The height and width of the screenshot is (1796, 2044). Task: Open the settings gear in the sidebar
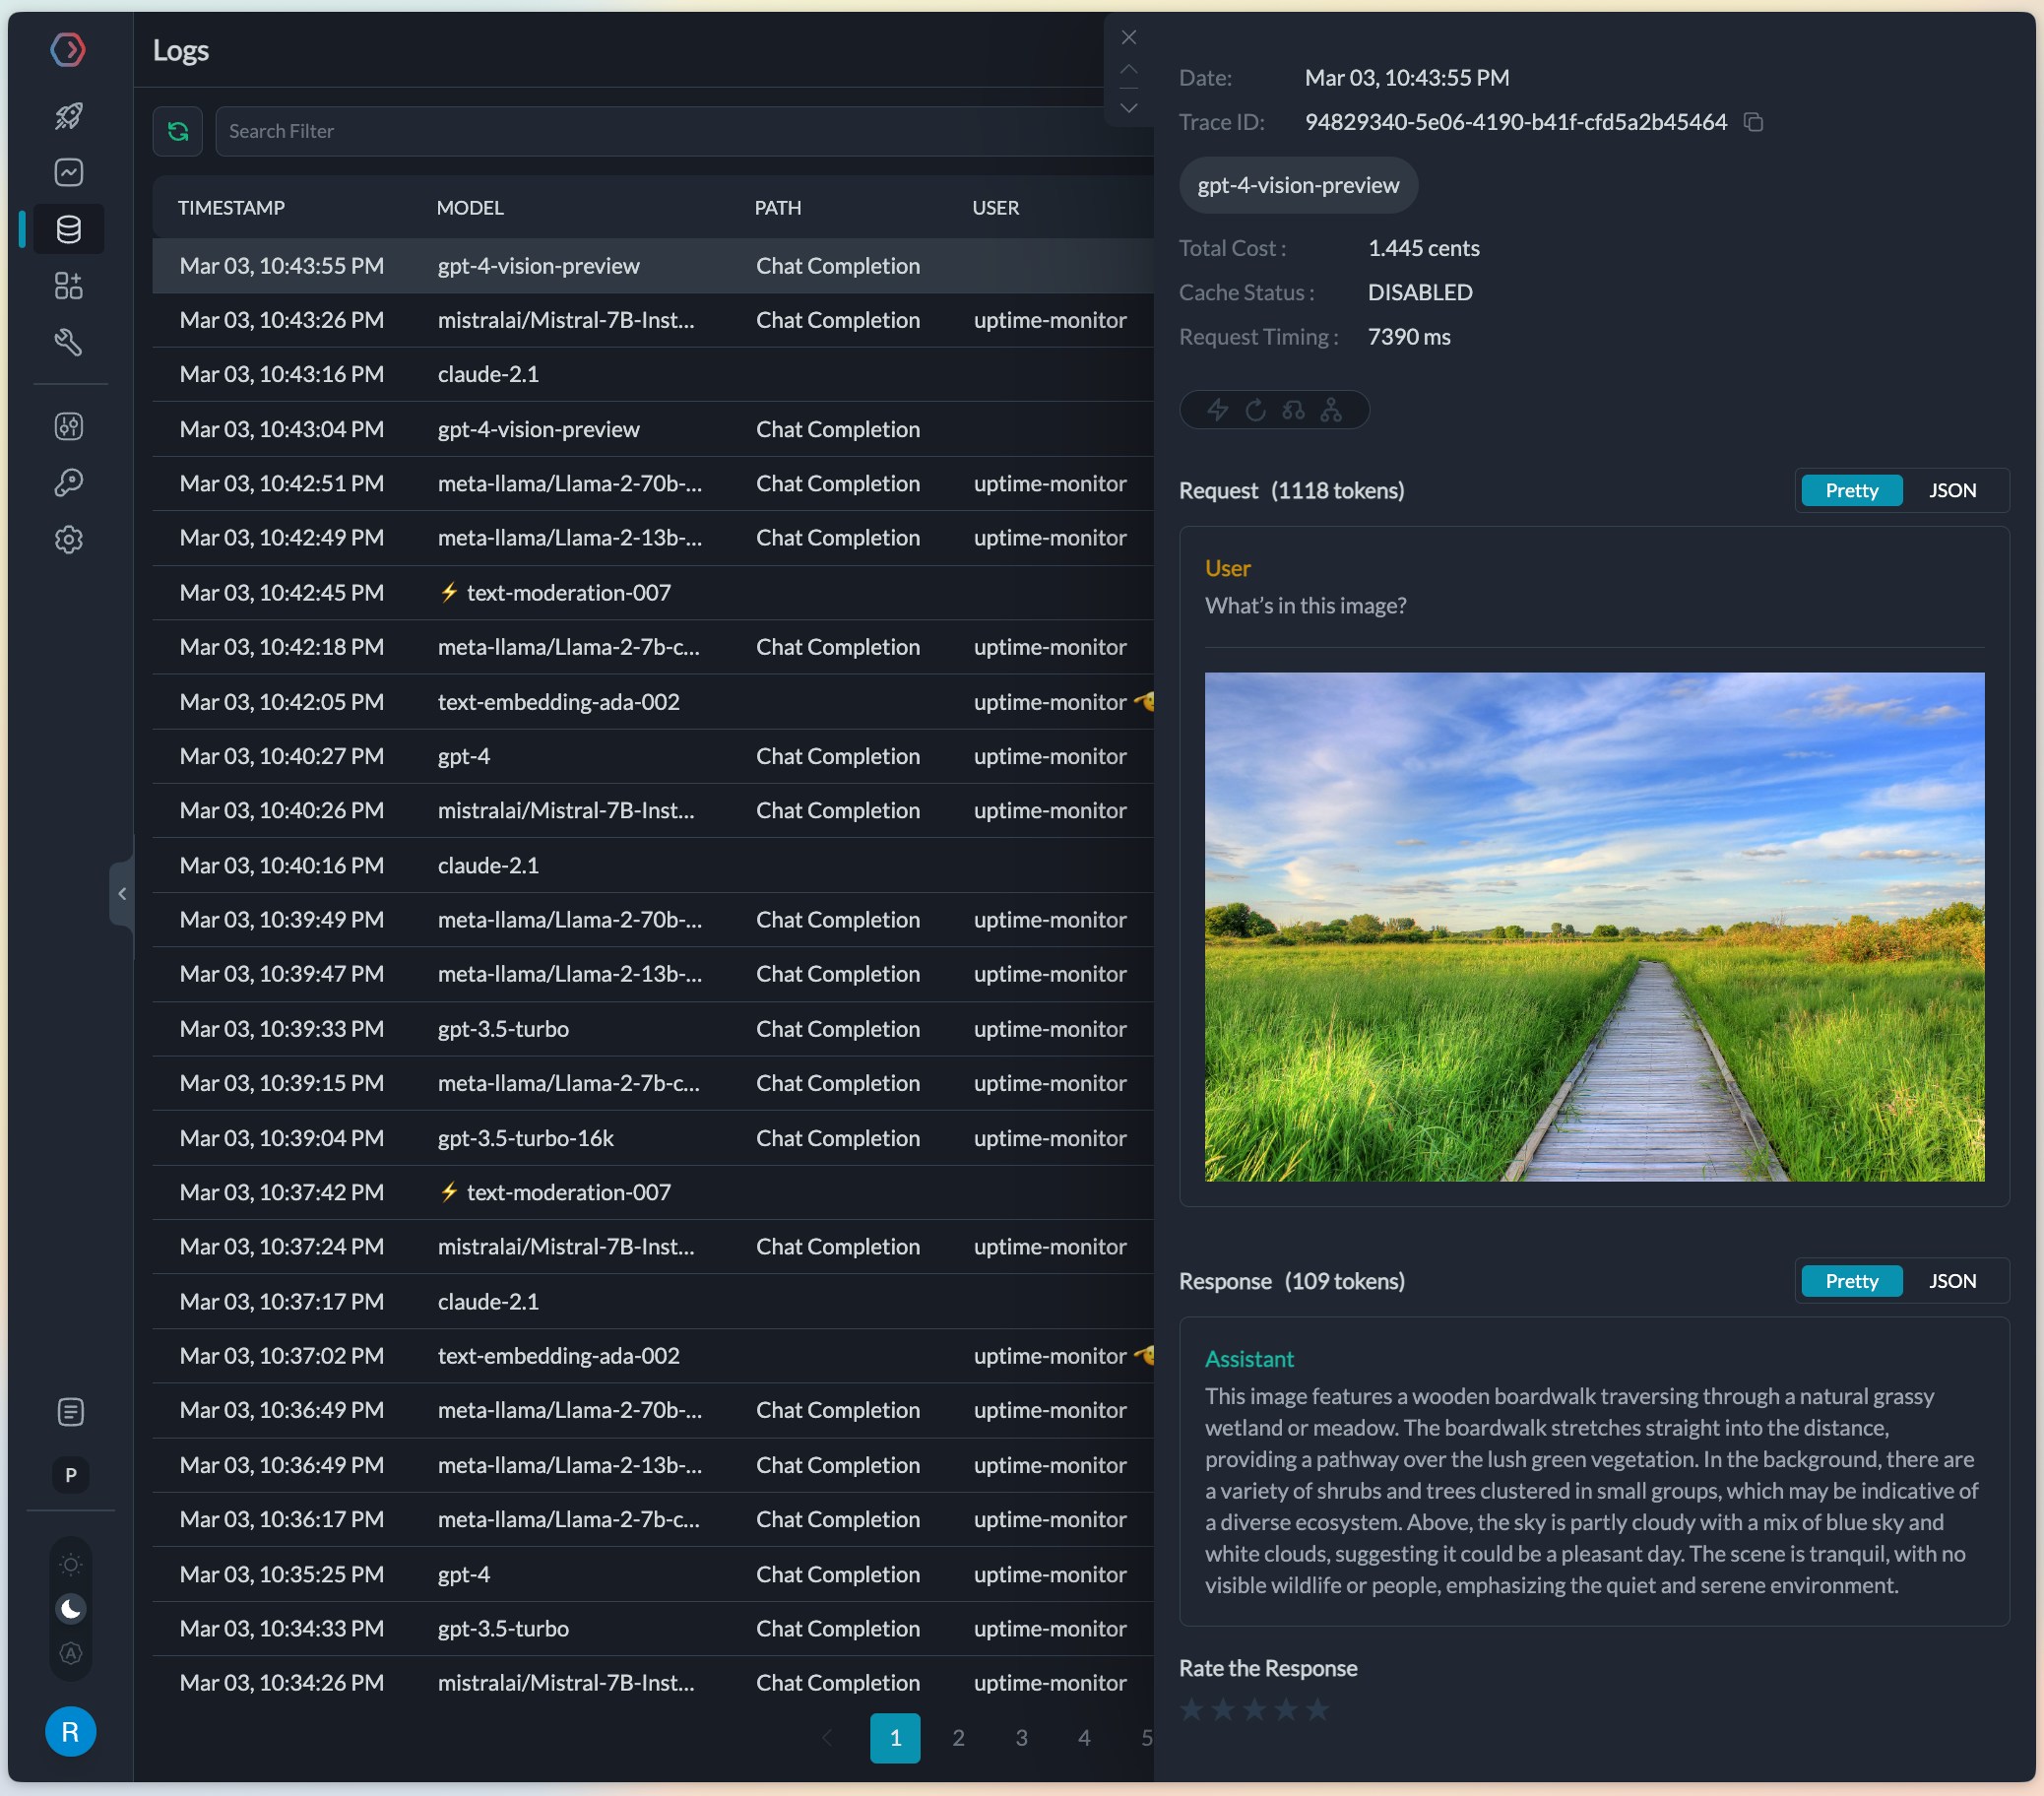point(68,540)
